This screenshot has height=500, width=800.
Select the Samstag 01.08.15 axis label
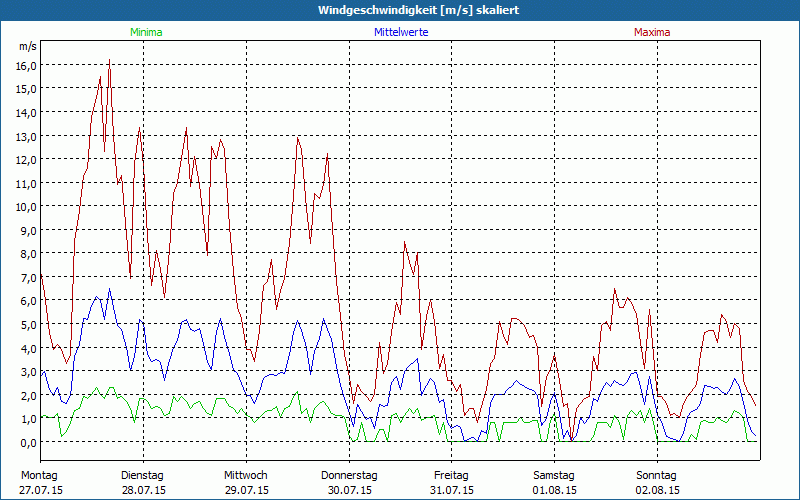click(554, 483)
